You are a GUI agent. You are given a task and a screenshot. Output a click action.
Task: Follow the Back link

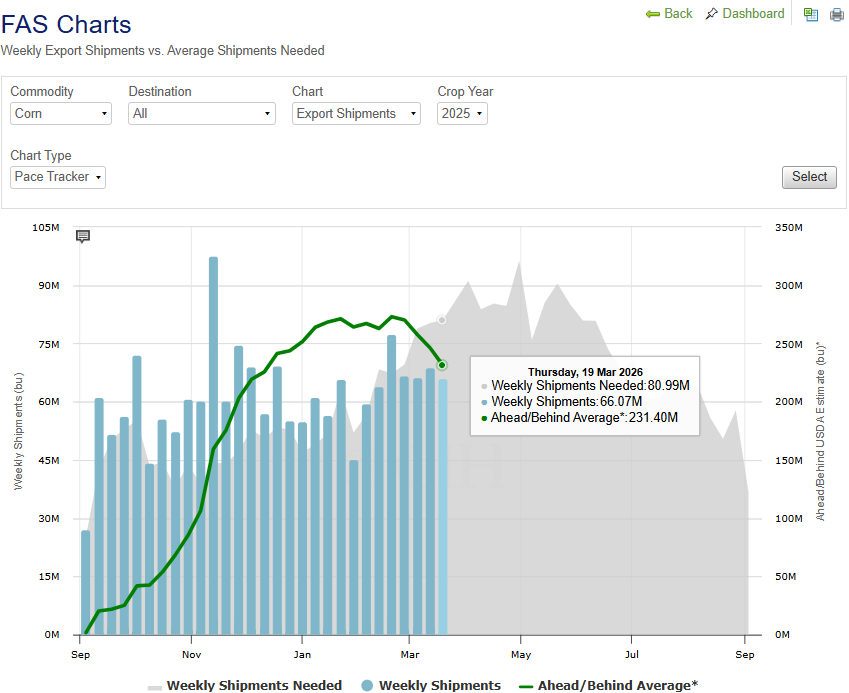pyautogui.click(x=678, y=14)
